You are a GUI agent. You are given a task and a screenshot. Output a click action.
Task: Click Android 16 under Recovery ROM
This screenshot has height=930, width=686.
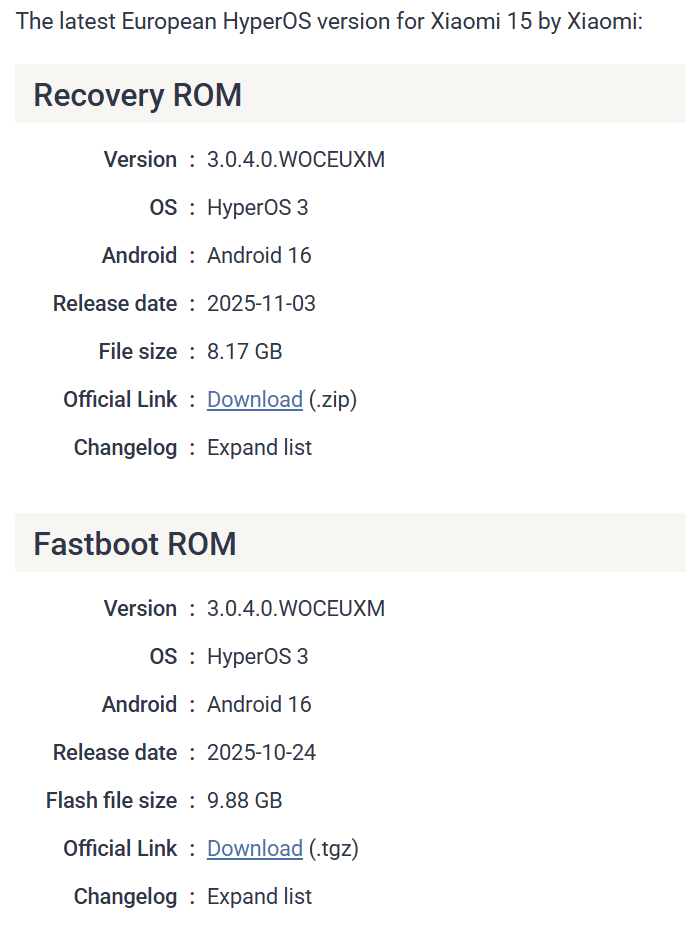(259, 256)
